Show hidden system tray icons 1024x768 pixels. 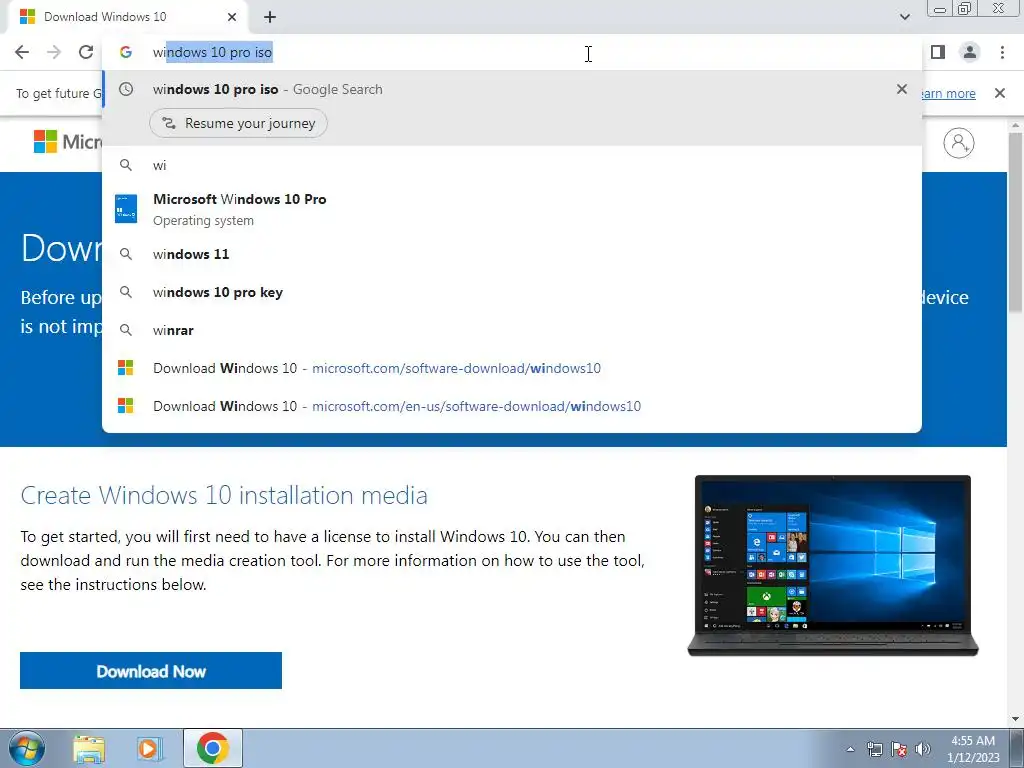pyautogui.click(x=850, y=749)
